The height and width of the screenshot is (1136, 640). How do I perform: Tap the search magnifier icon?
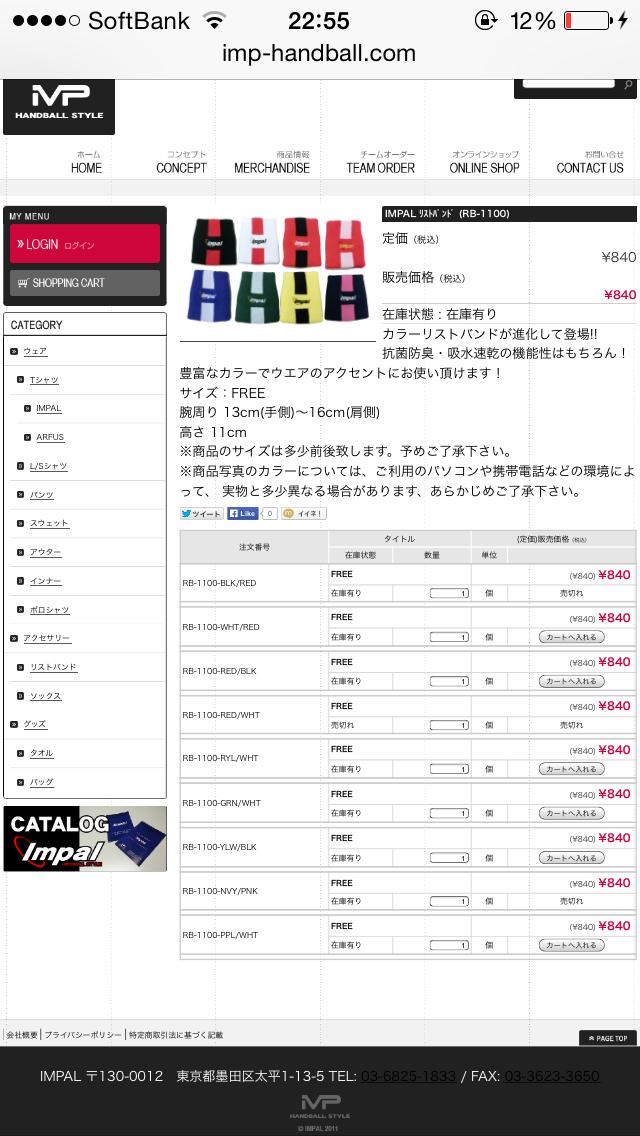tap(627, 85)
